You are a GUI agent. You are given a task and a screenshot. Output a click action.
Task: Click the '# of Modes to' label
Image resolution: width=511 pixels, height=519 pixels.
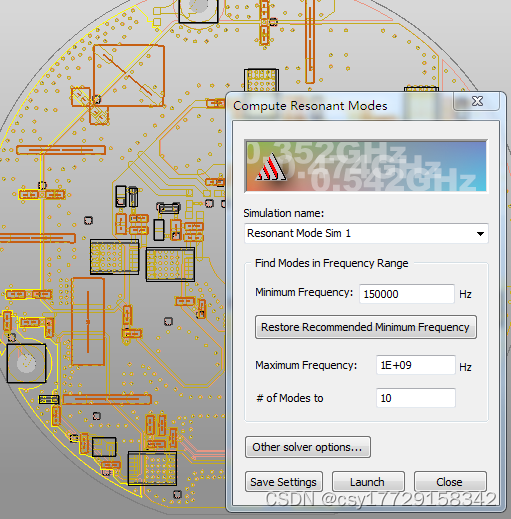(290, 398)
